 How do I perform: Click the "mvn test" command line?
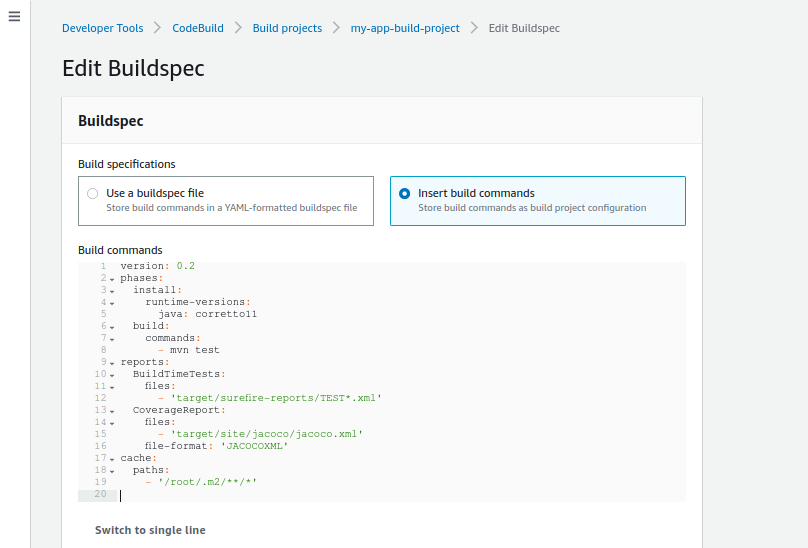click(x=194, y=350)
